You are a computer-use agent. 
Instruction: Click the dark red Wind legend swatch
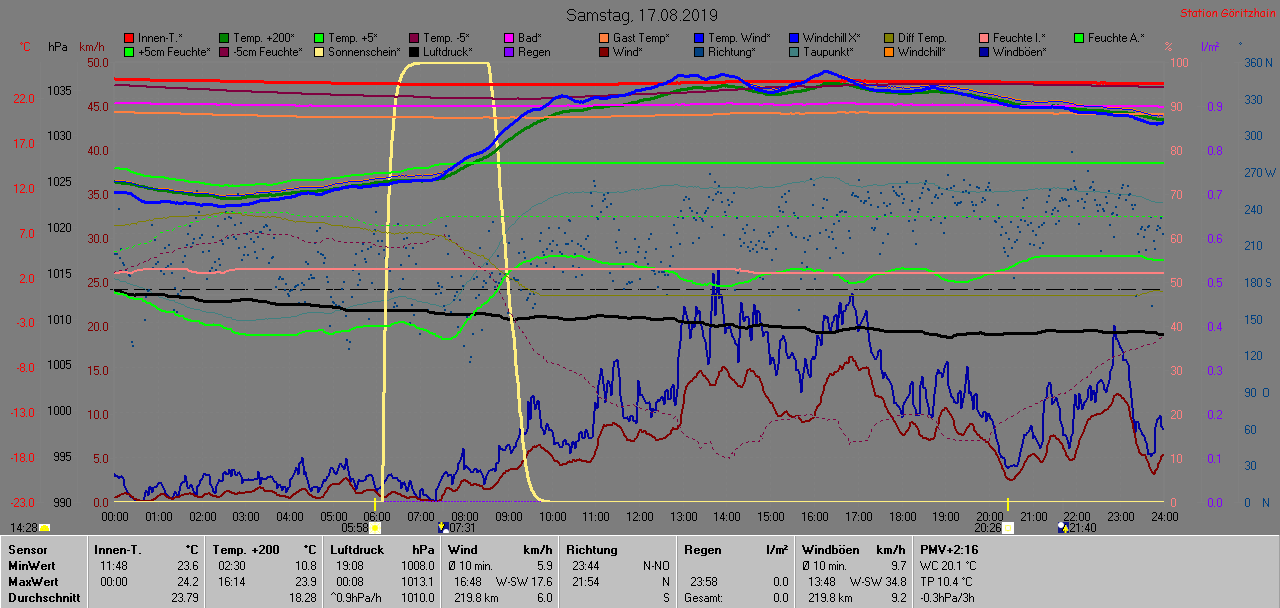pyautogui.click(x=604, y=51)
